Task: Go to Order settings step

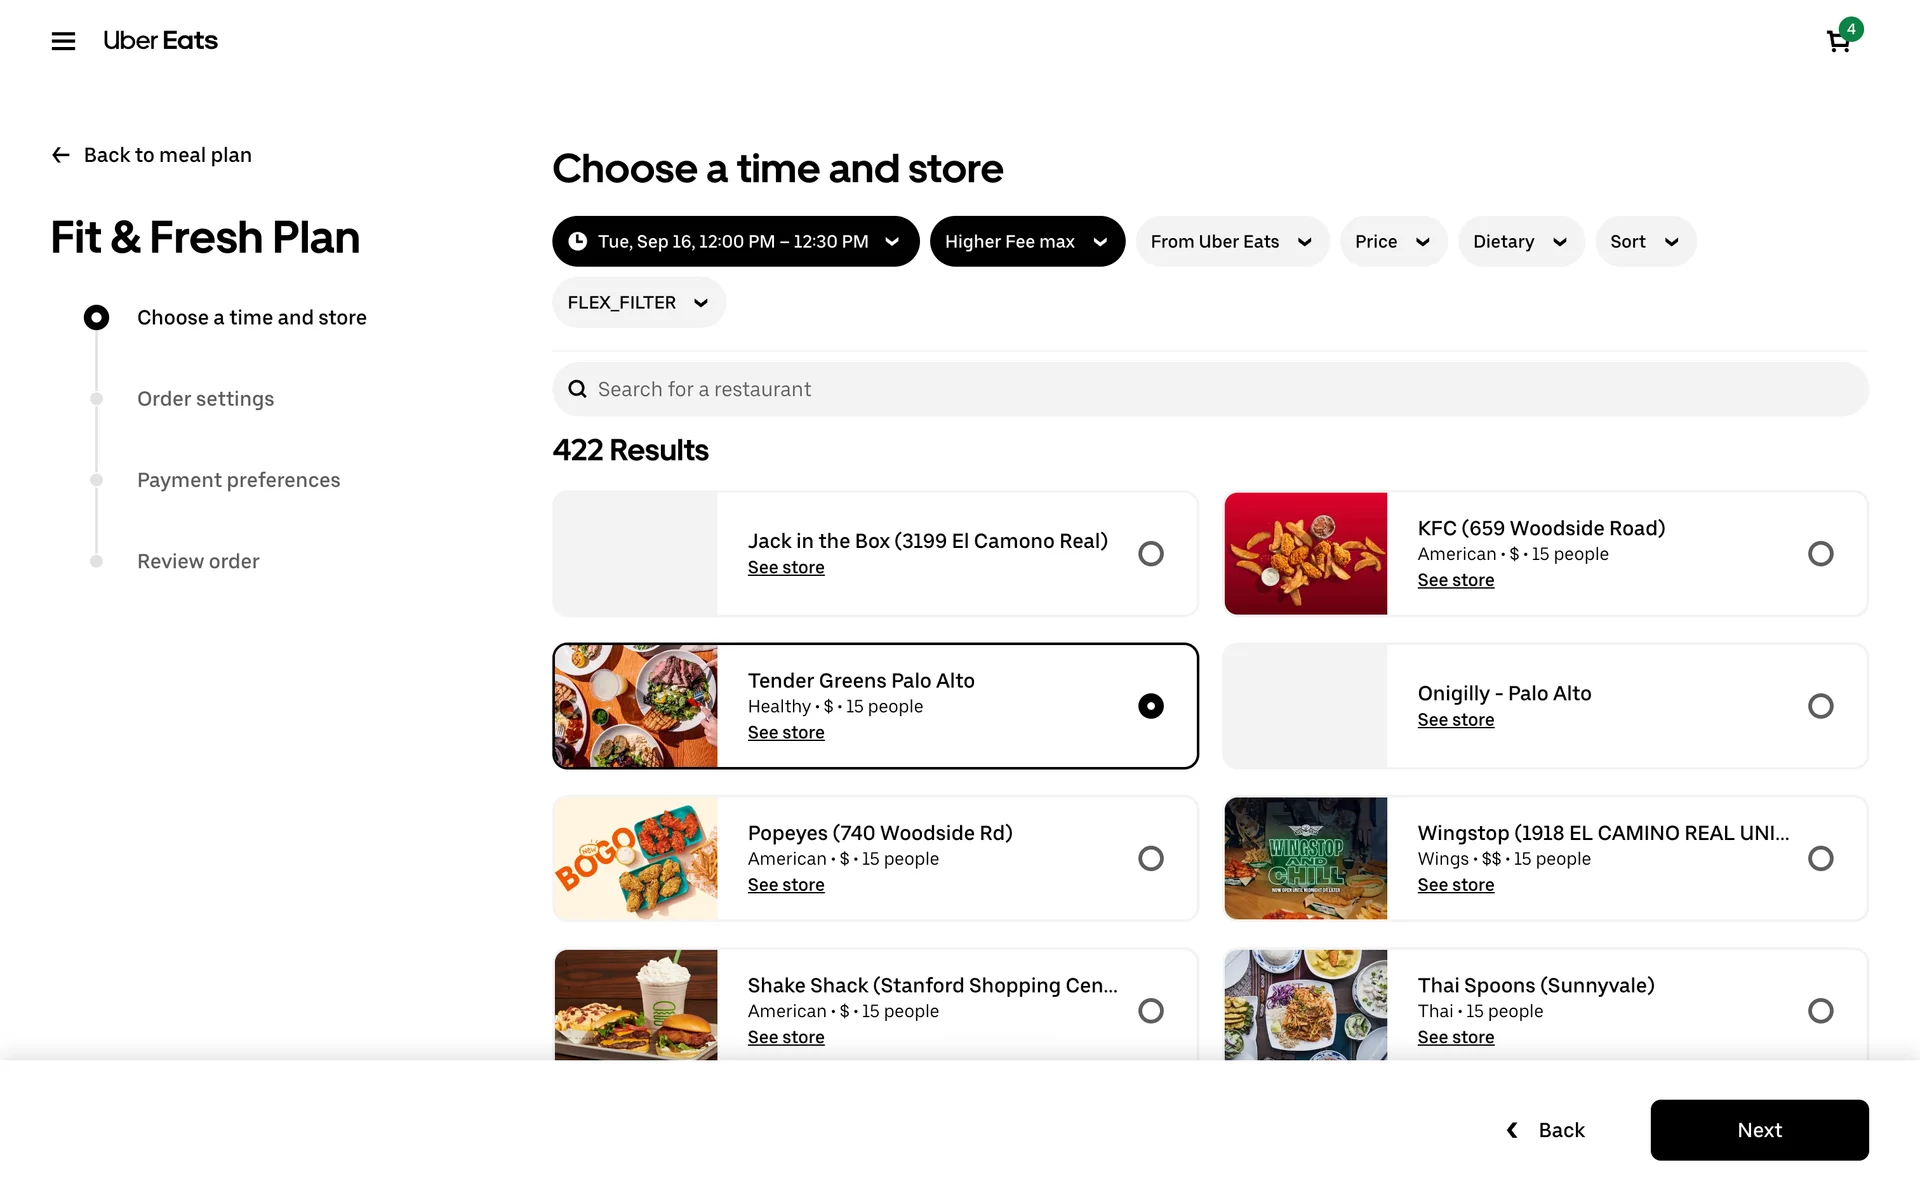Action: pyautogui.click(x=205, y=398)
